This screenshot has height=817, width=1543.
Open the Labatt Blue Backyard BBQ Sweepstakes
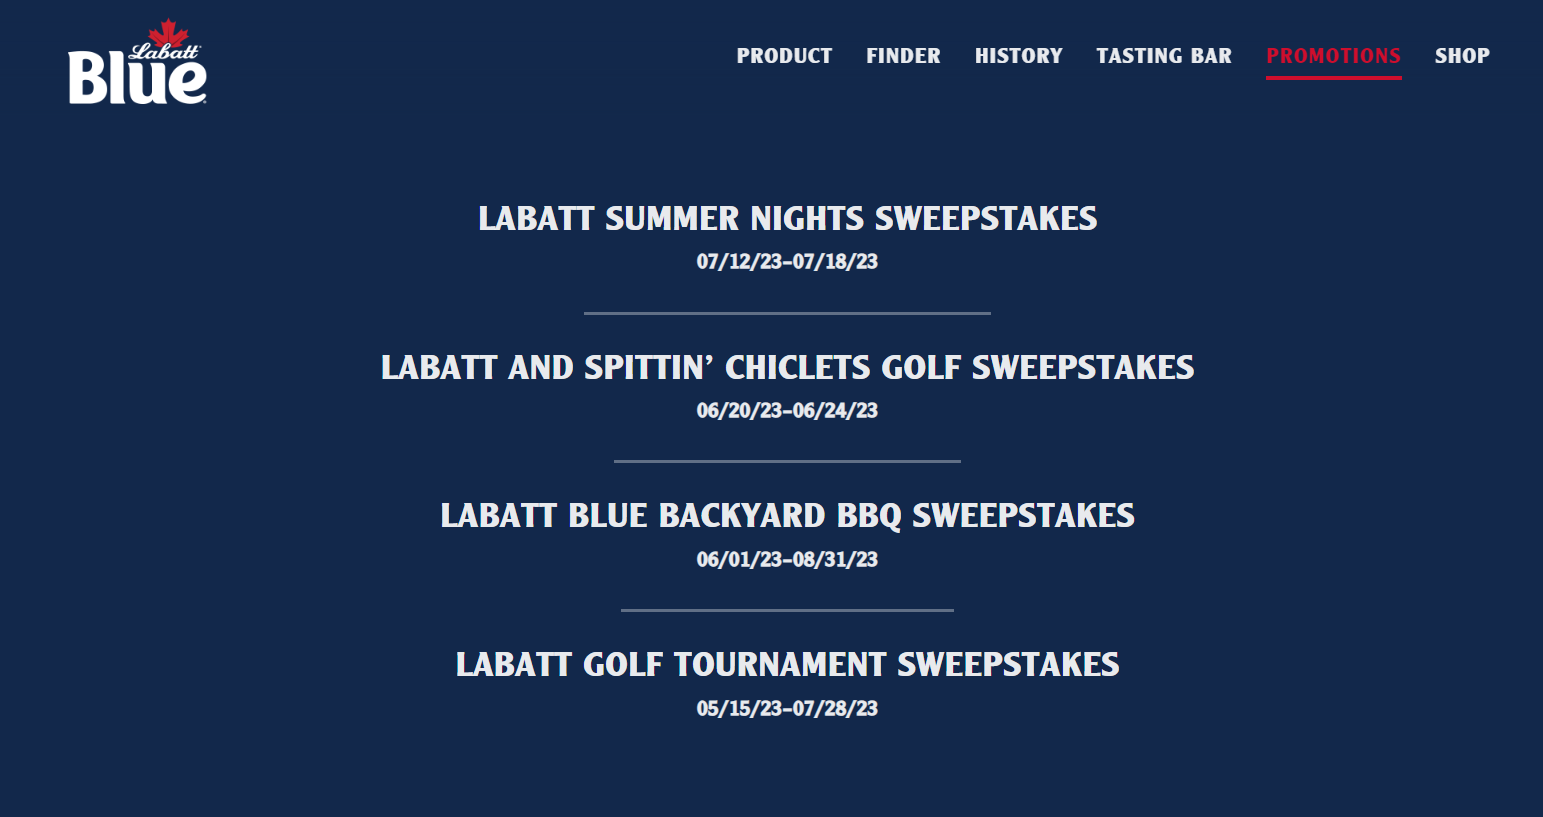point(787,515)
